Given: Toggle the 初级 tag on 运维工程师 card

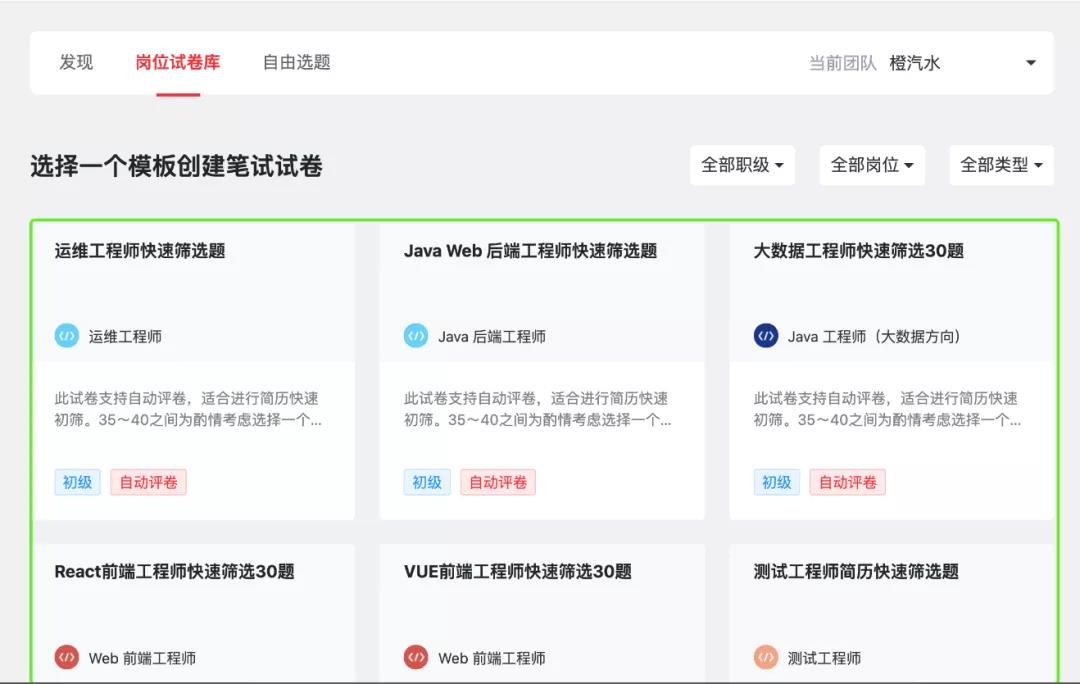Looking at the screenshot, I should click(x=77, y=481).
